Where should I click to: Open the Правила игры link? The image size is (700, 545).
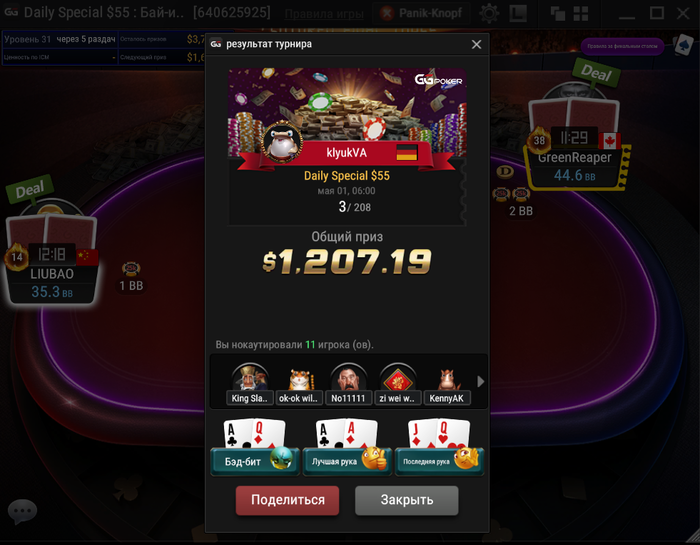pos(324,14)
